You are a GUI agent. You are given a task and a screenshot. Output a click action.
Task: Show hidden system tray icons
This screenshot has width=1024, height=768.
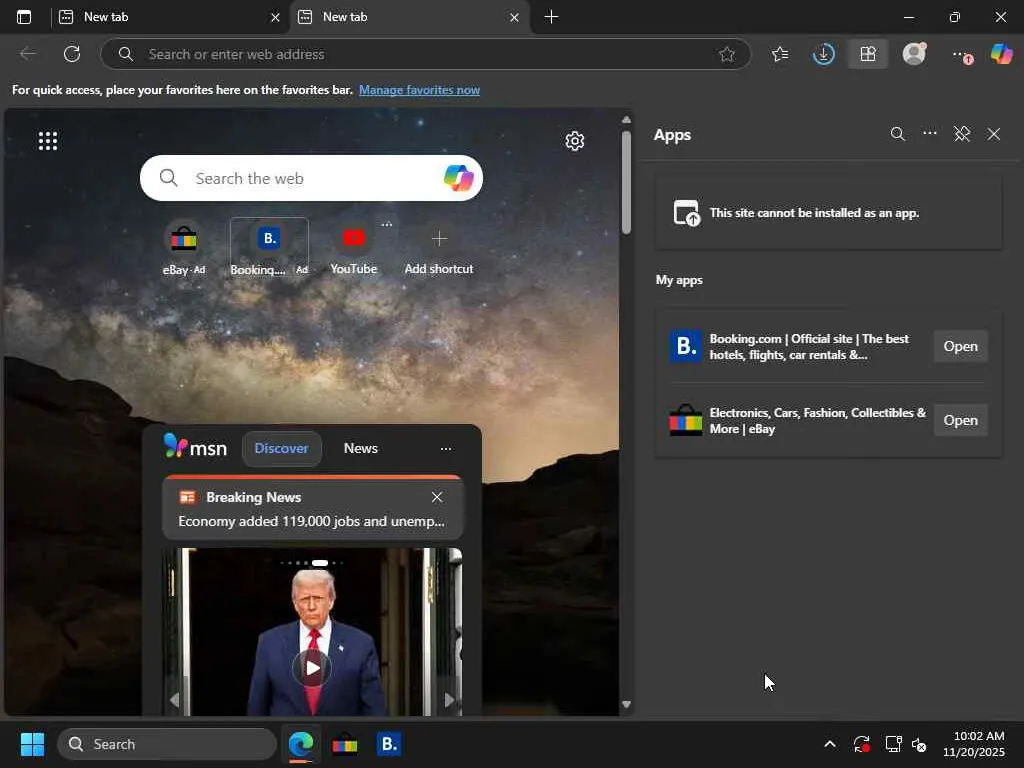829,744
